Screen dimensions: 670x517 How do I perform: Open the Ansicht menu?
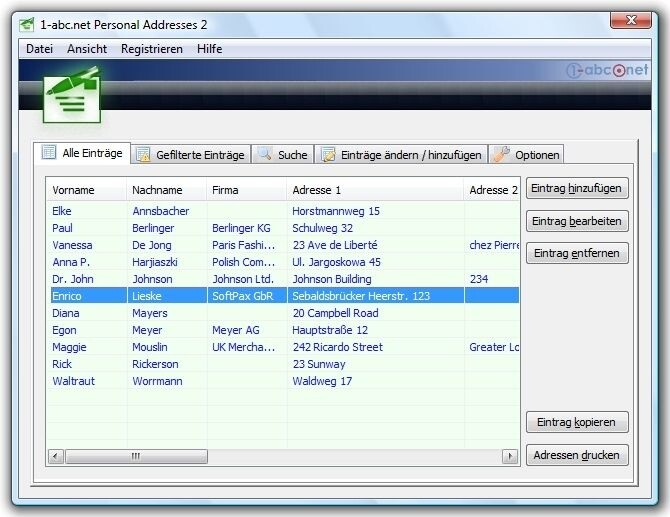click(87, 49)
